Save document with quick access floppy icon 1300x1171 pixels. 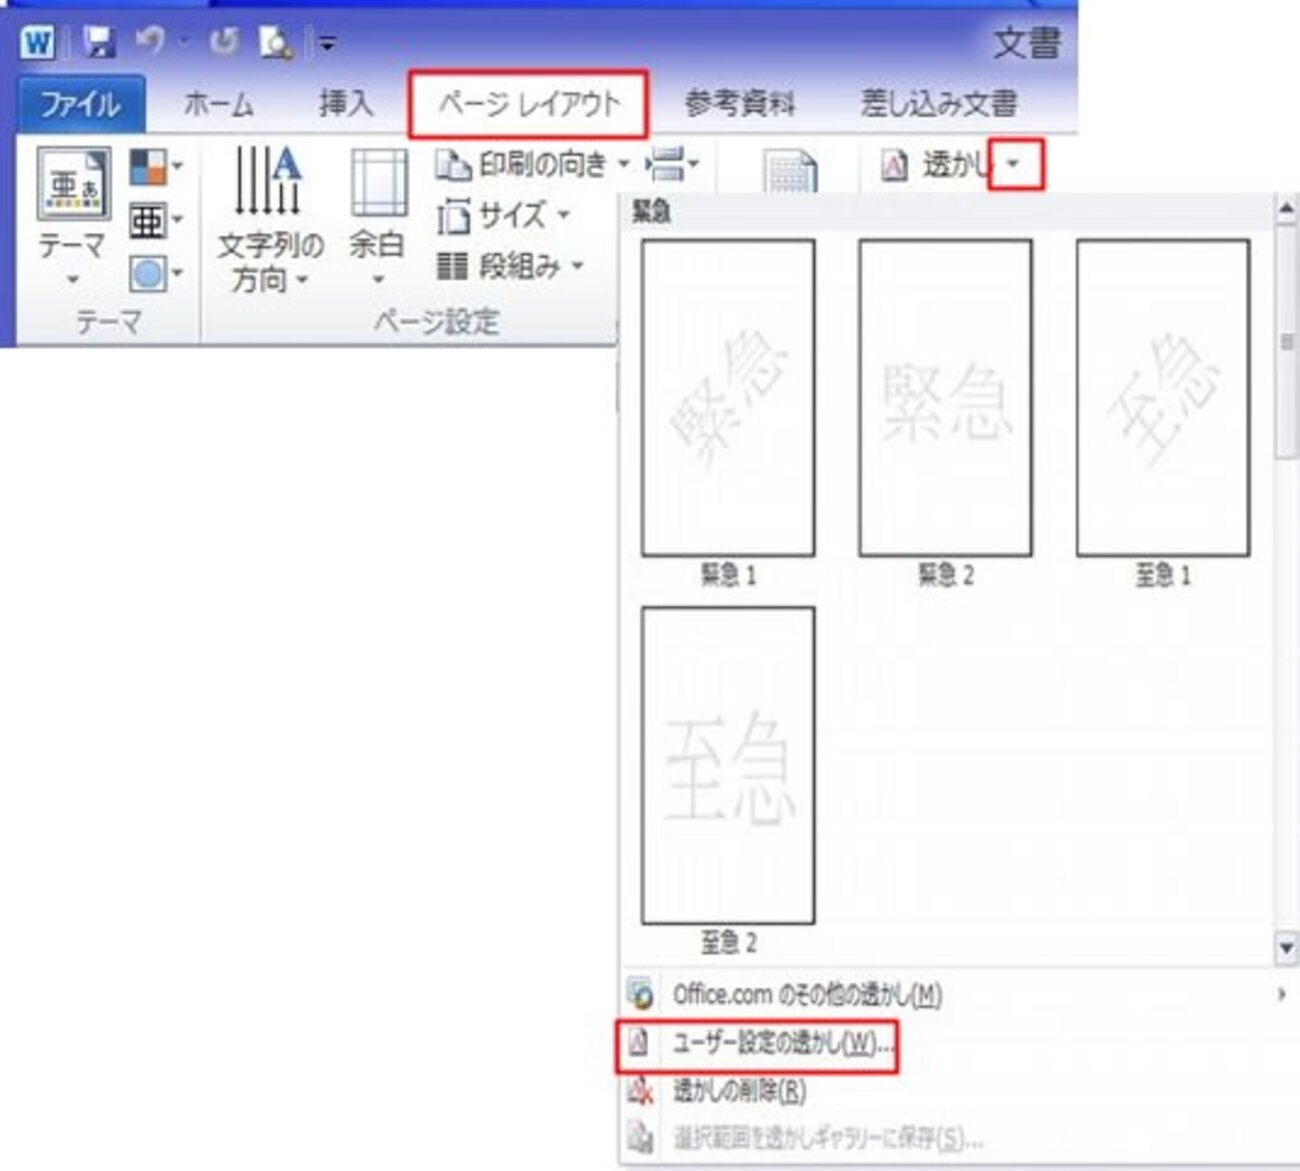click(x=98, y=42)
